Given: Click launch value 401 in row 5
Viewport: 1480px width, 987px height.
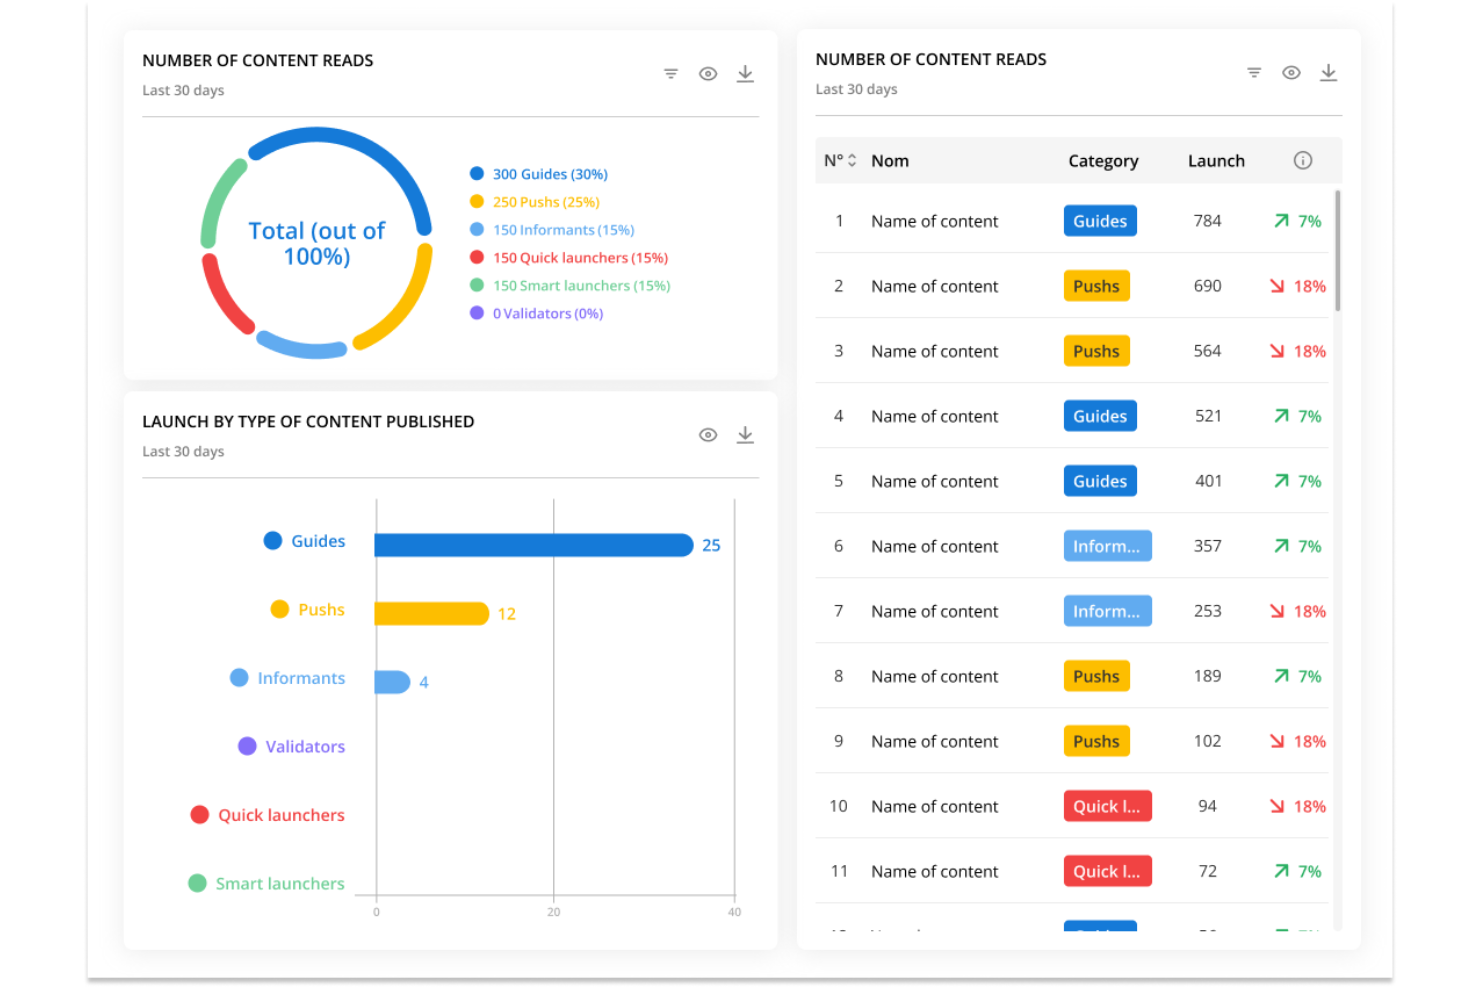Looking at the screenshot, I should click(x=1208, y=481).
